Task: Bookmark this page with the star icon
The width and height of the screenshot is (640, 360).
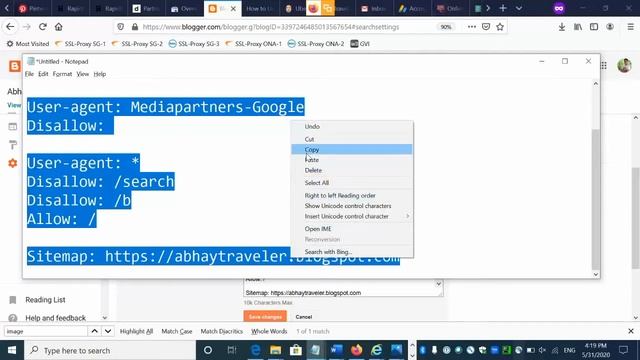Action: (x=500, y=27)
